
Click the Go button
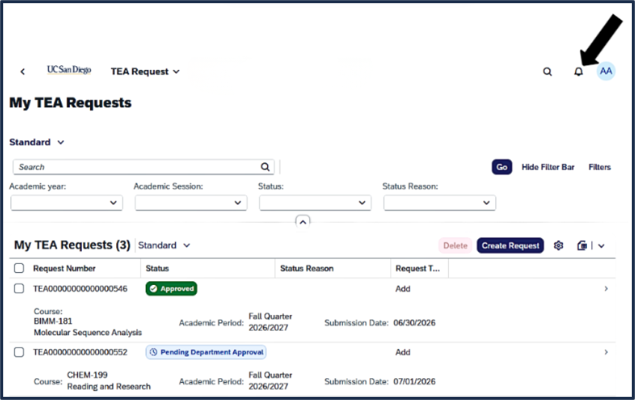click(502, 167)
